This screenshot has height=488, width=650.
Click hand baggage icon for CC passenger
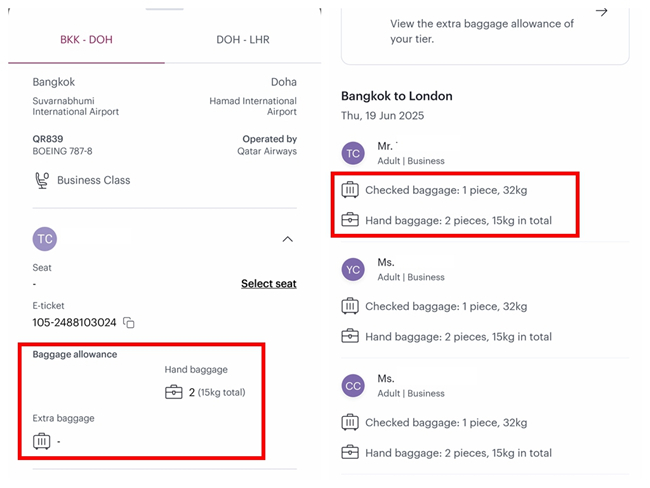pyautogui.click(x=350, y=453)
